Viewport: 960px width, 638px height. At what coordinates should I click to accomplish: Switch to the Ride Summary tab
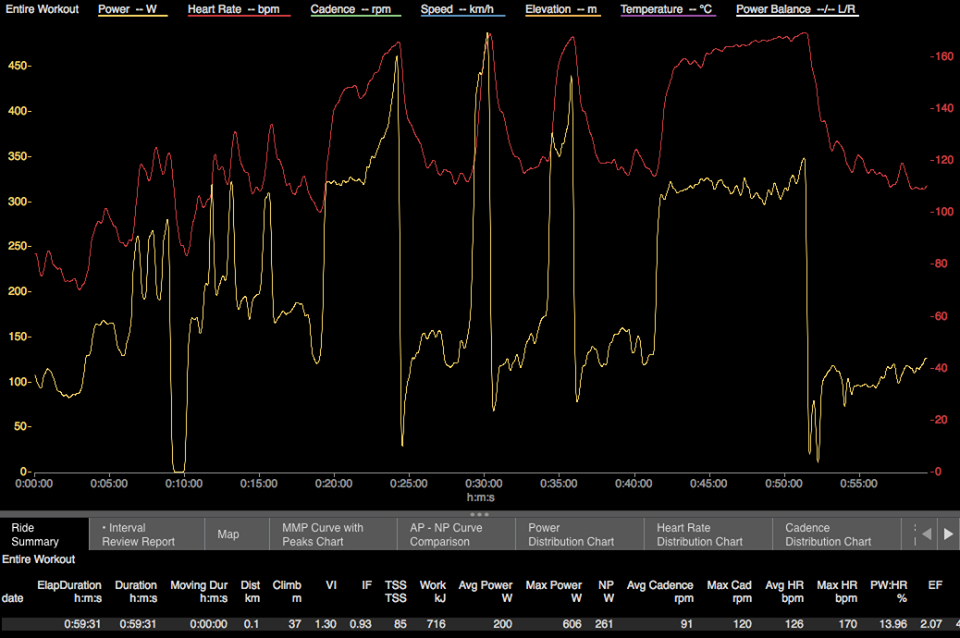[36, 534]
